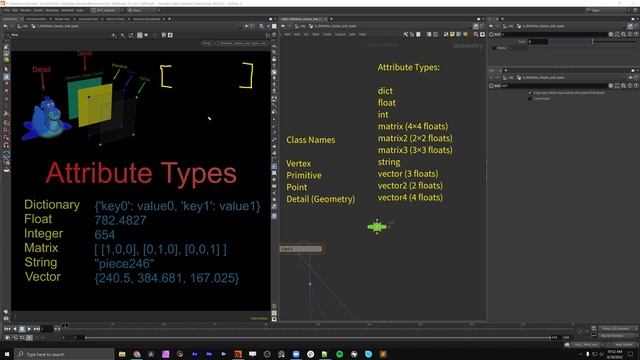Add a new tab in network editor pane

(331, 19)
